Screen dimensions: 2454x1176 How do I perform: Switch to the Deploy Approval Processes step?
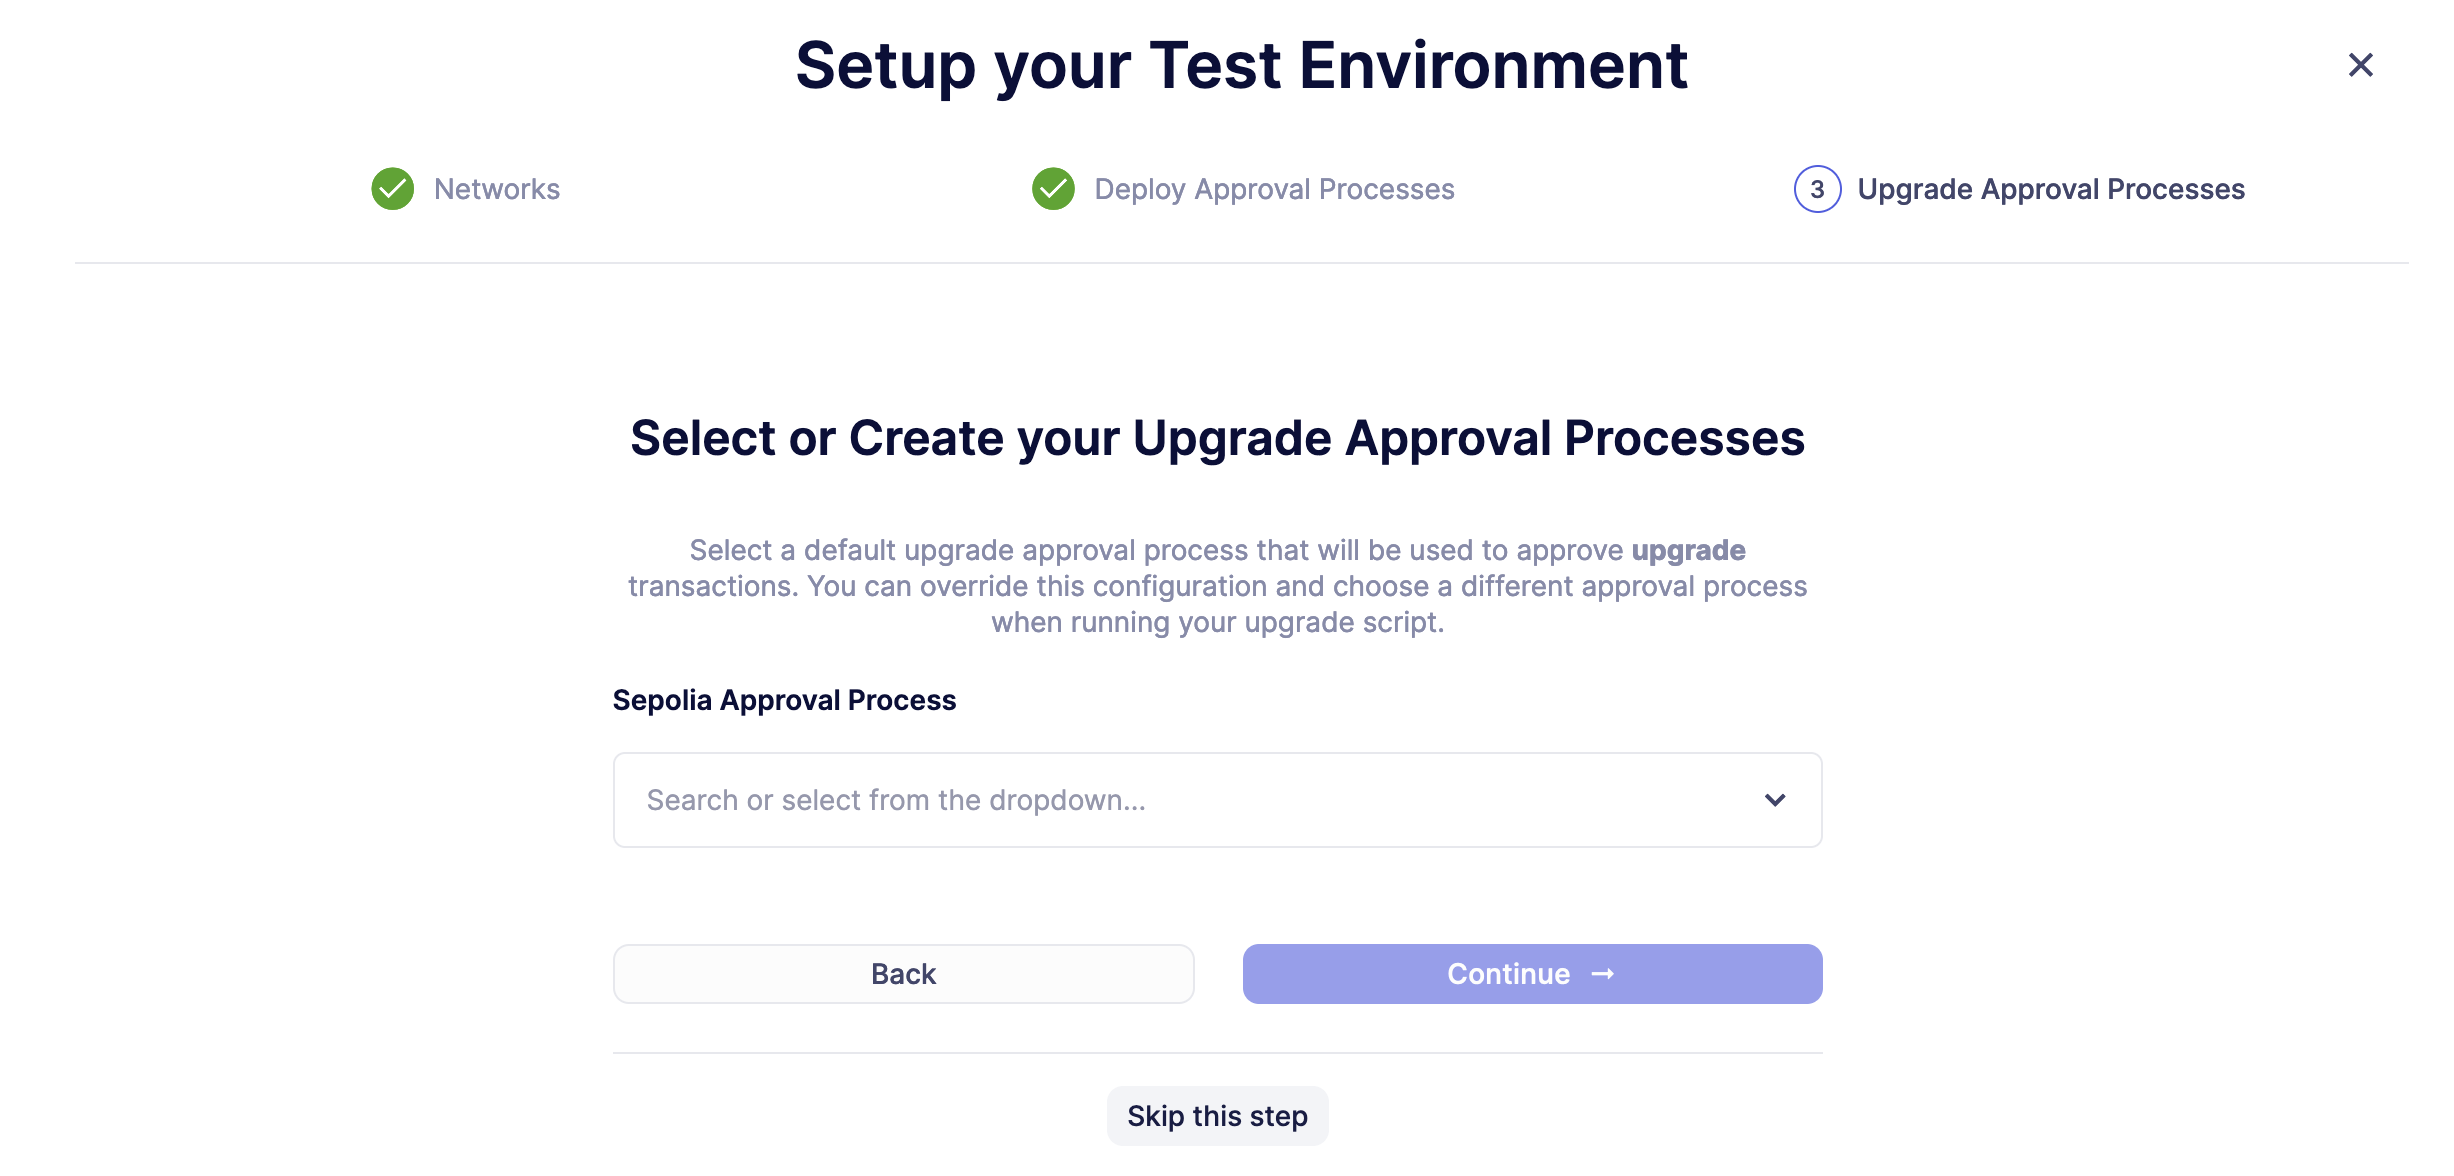[x=1274, y=189]
